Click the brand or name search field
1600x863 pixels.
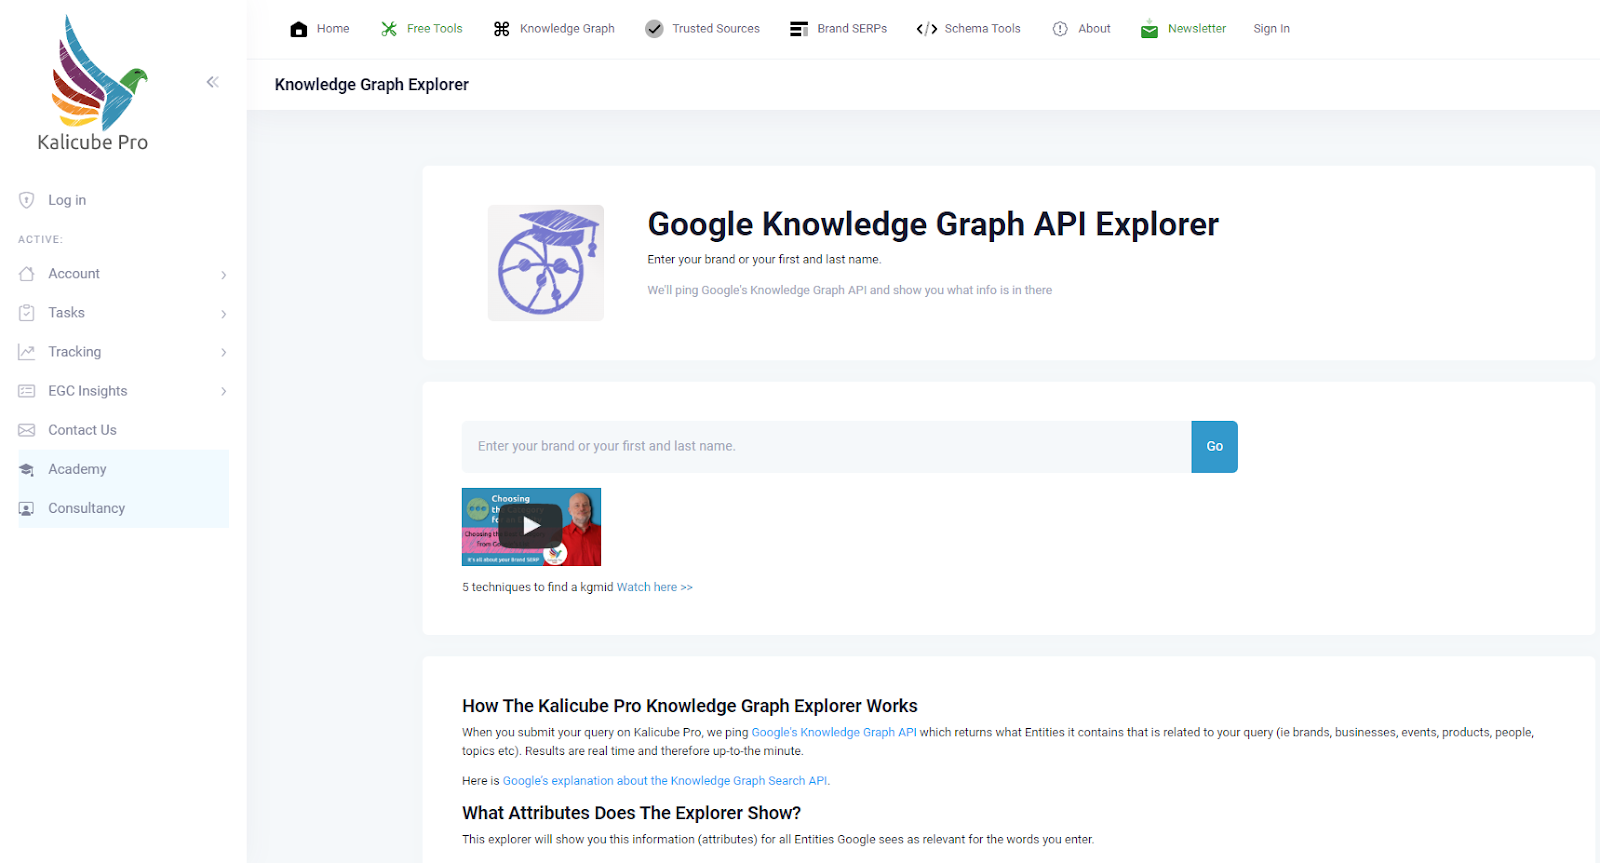[826, 447]
